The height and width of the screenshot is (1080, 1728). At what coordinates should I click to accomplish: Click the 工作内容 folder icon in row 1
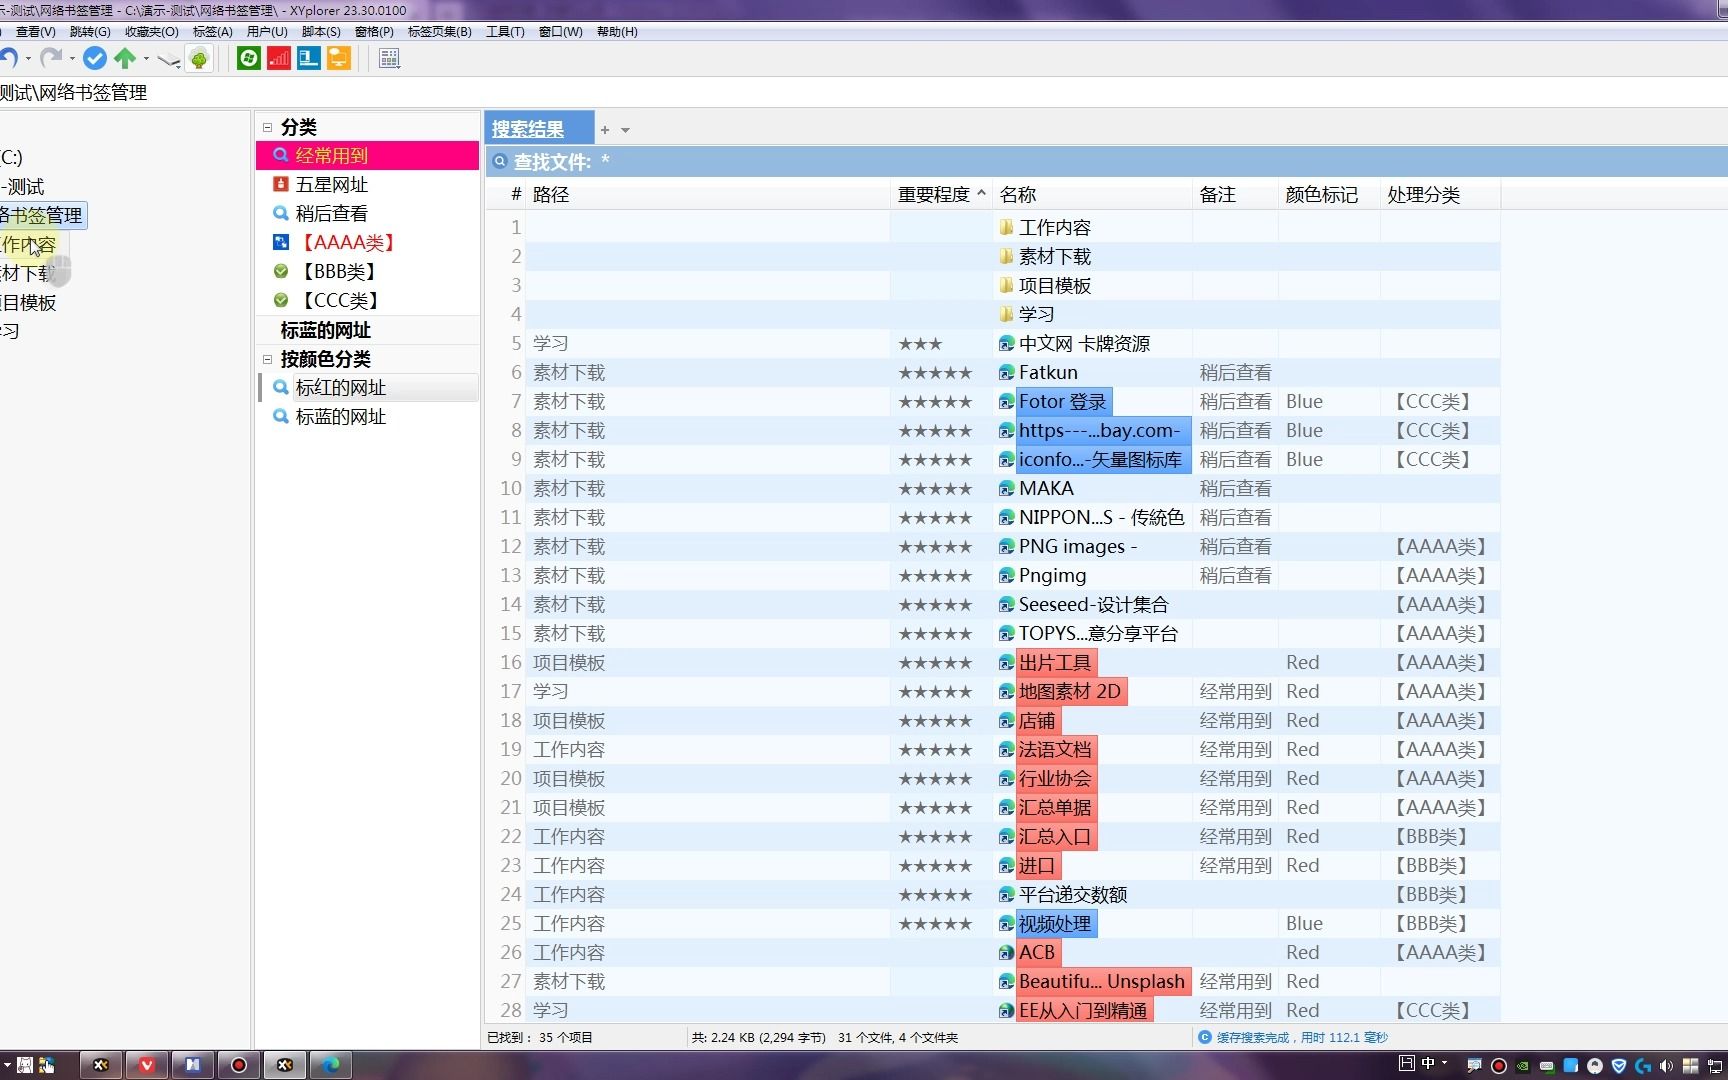pyautogui.click(x=1007, y=228)
